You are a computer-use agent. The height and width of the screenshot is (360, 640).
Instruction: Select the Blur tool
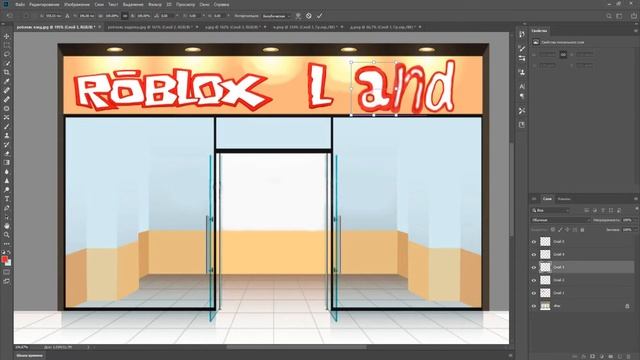click(x=7, y=171)
